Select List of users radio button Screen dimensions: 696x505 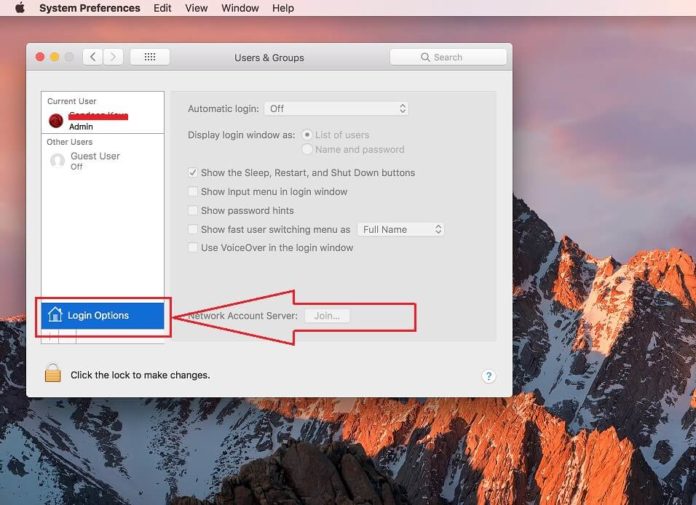pyautogui.click(x=307, y=134)
